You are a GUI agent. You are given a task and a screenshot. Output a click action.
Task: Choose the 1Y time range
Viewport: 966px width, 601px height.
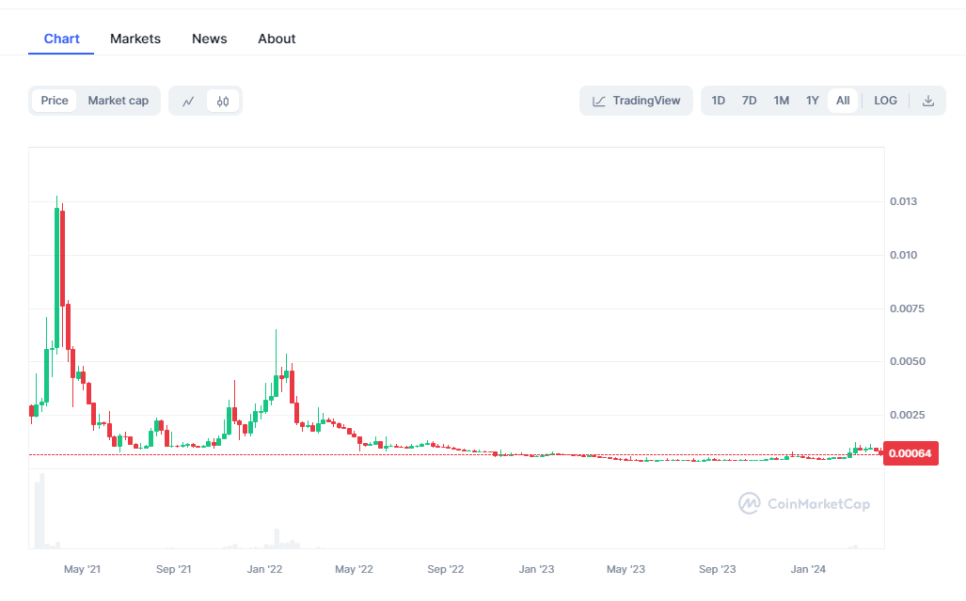[x=813, y=100]
